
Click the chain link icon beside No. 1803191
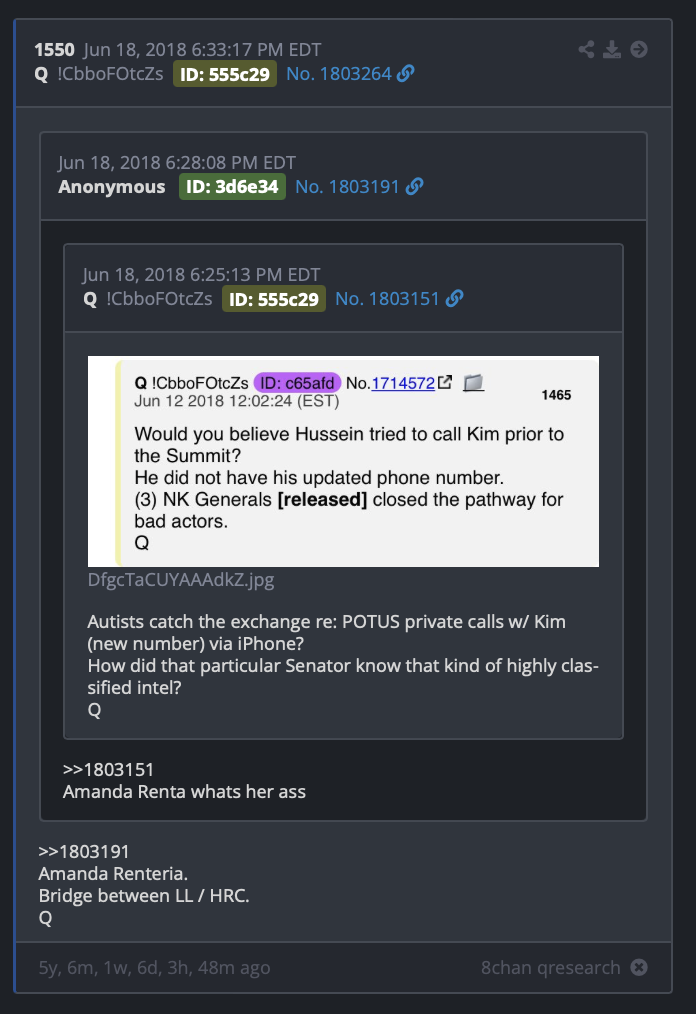[x=415, y=187]
